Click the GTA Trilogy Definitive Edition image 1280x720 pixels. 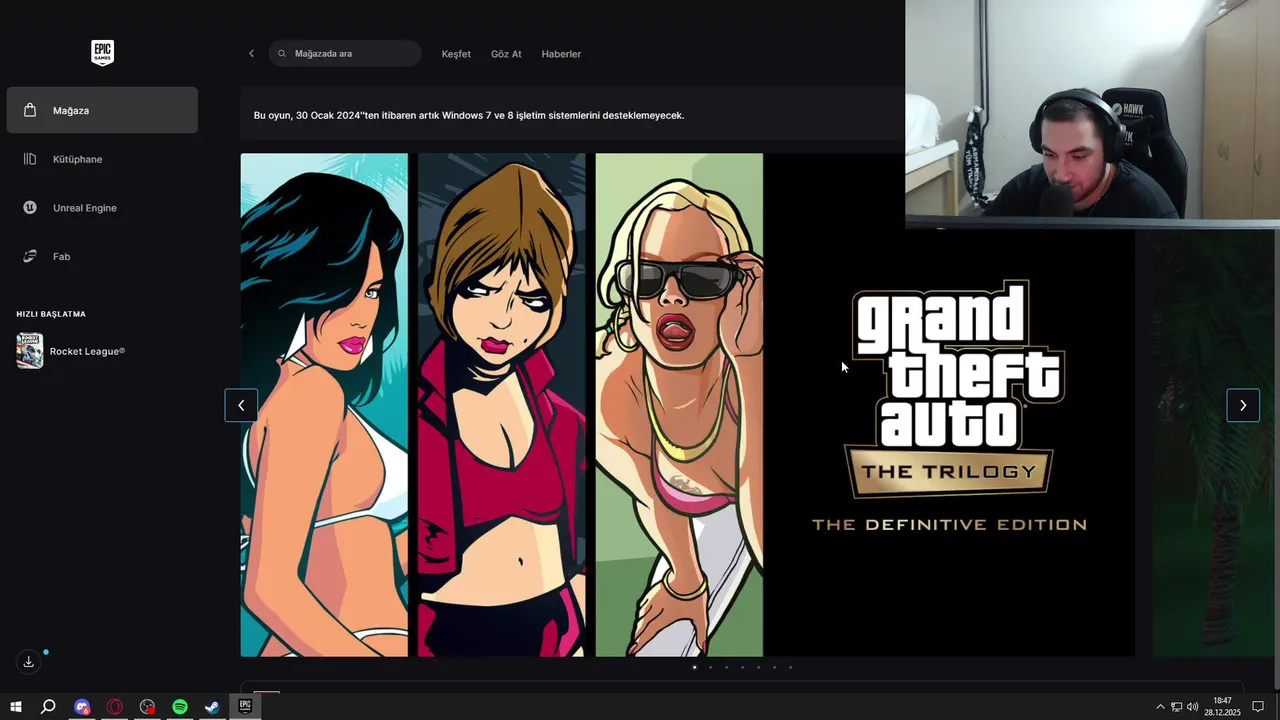tap(687, 405)
